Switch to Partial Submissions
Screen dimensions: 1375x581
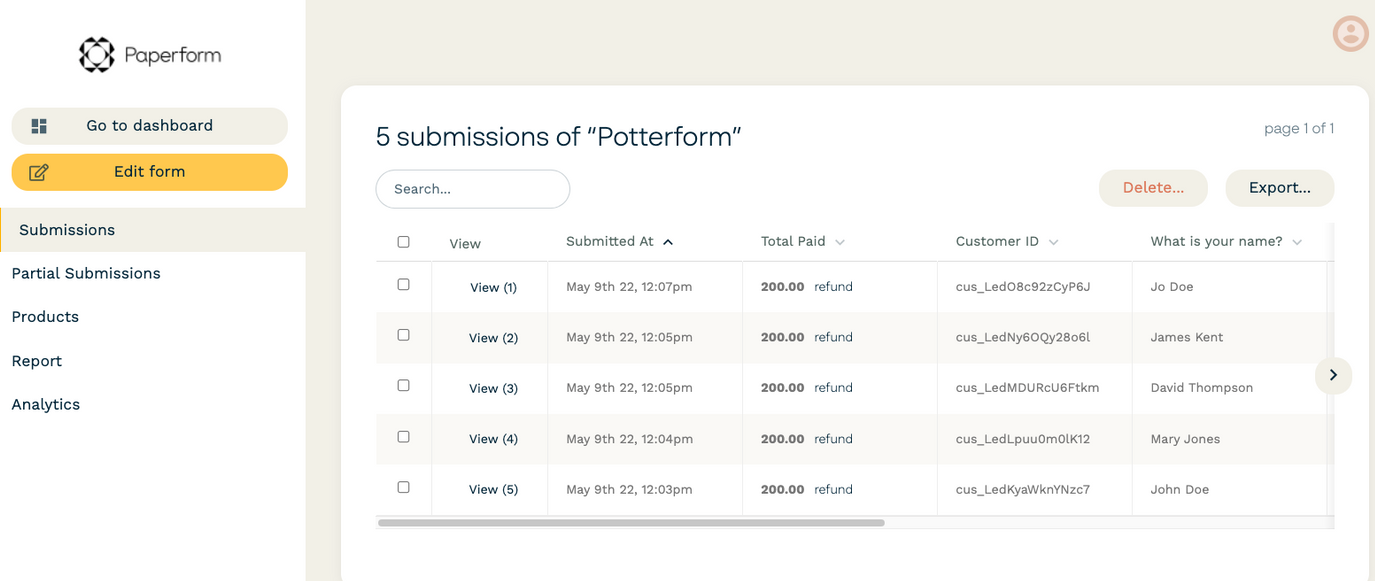[85, 272]
